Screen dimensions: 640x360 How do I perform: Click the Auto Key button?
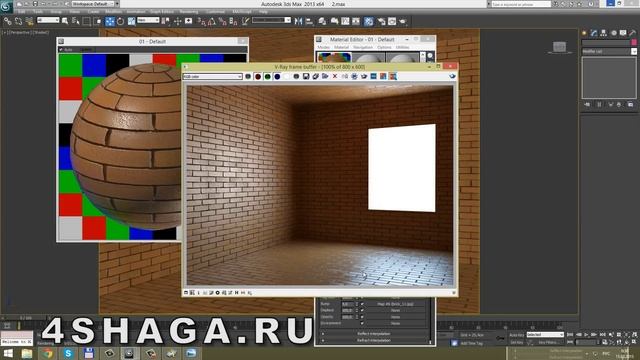517,335
